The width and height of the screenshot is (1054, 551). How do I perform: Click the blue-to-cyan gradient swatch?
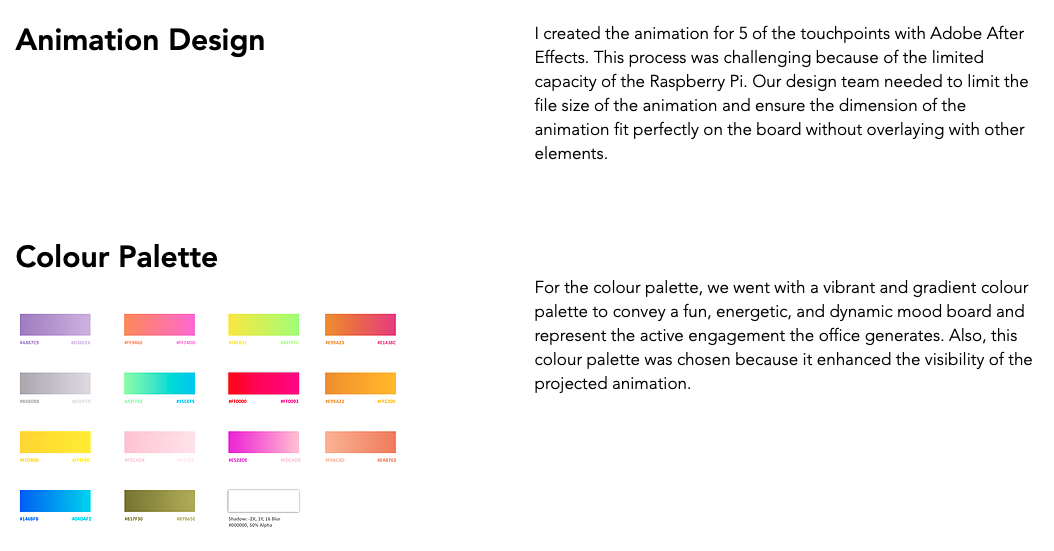55,500
